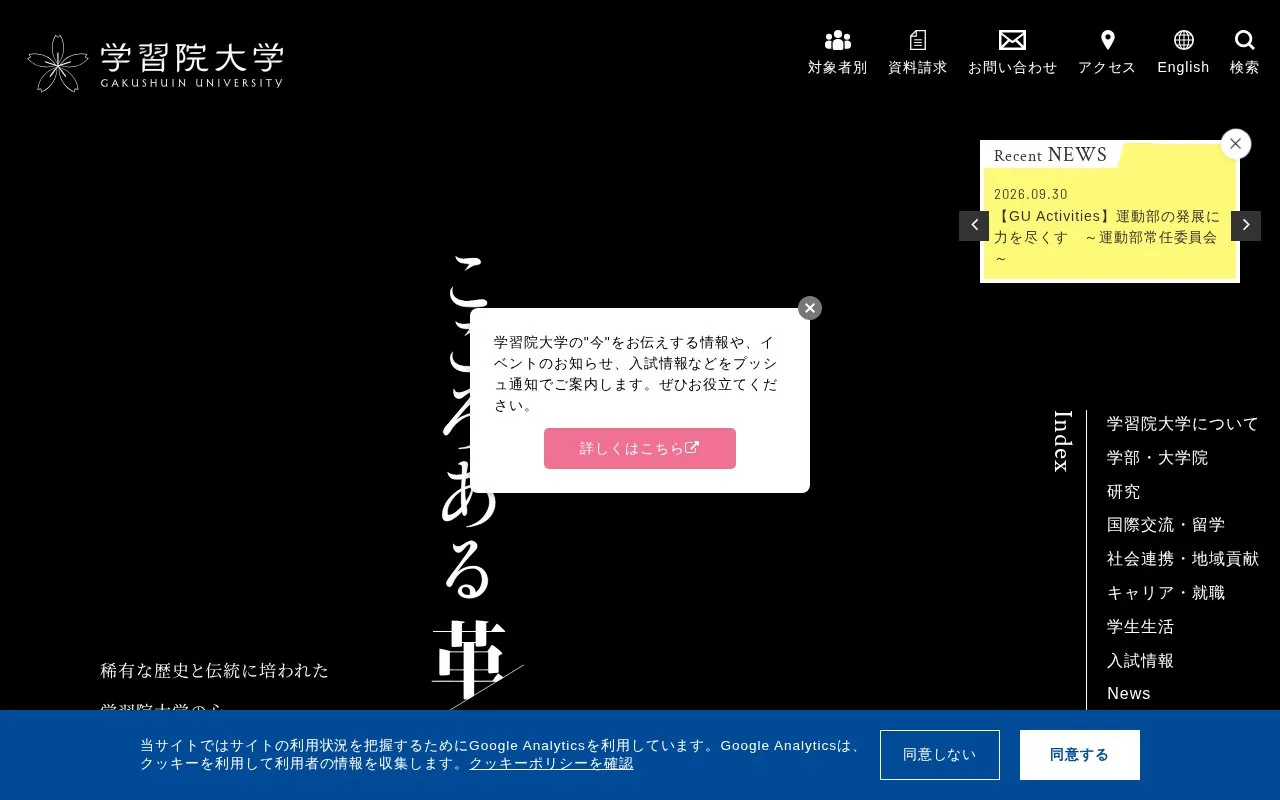Click the Recent NEWS heading
1280x800 pixels.
coord(1051,155)
